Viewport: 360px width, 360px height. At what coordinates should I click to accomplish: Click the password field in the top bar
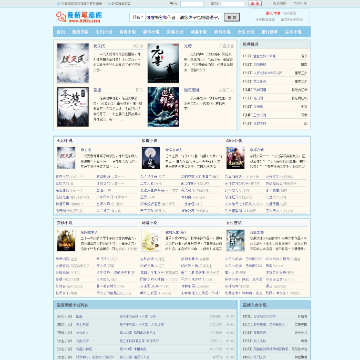[x=233, y=4]
